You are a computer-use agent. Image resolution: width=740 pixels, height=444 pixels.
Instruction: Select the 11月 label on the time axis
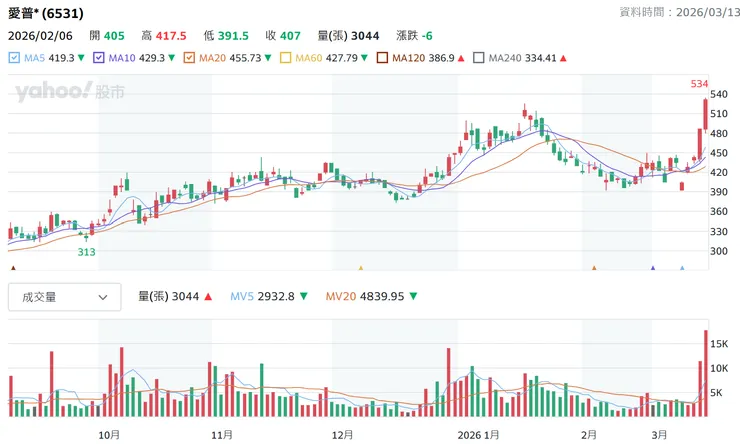(223, 435)
